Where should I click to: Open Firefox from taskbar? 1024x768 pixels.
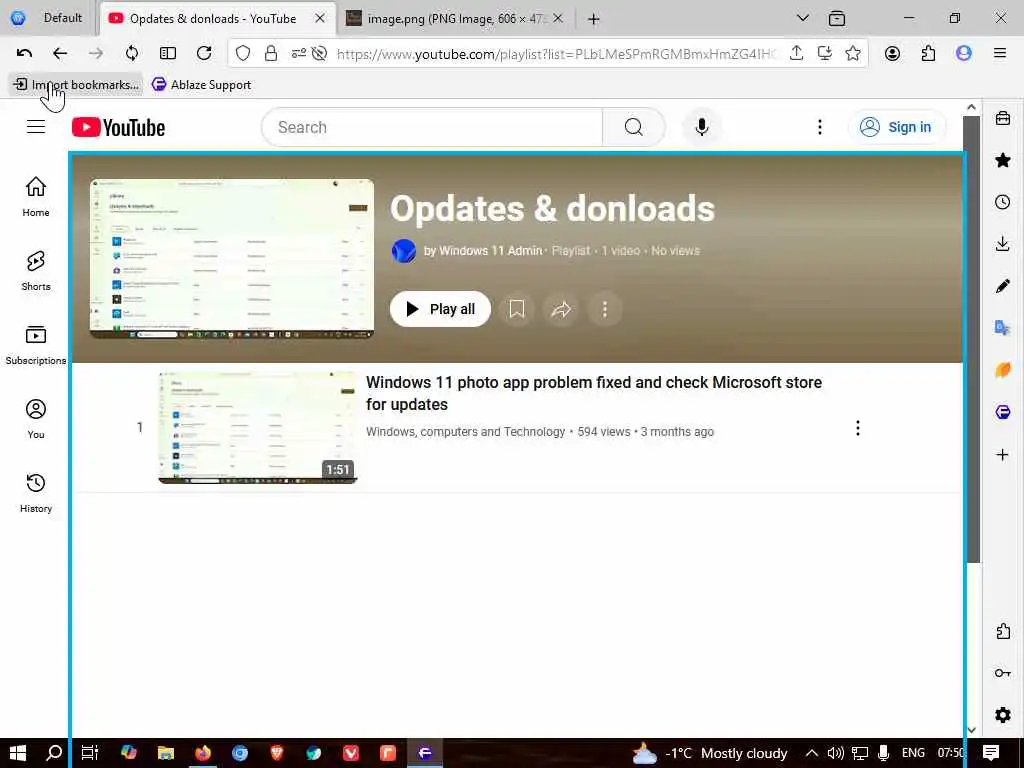click(203, 753)
